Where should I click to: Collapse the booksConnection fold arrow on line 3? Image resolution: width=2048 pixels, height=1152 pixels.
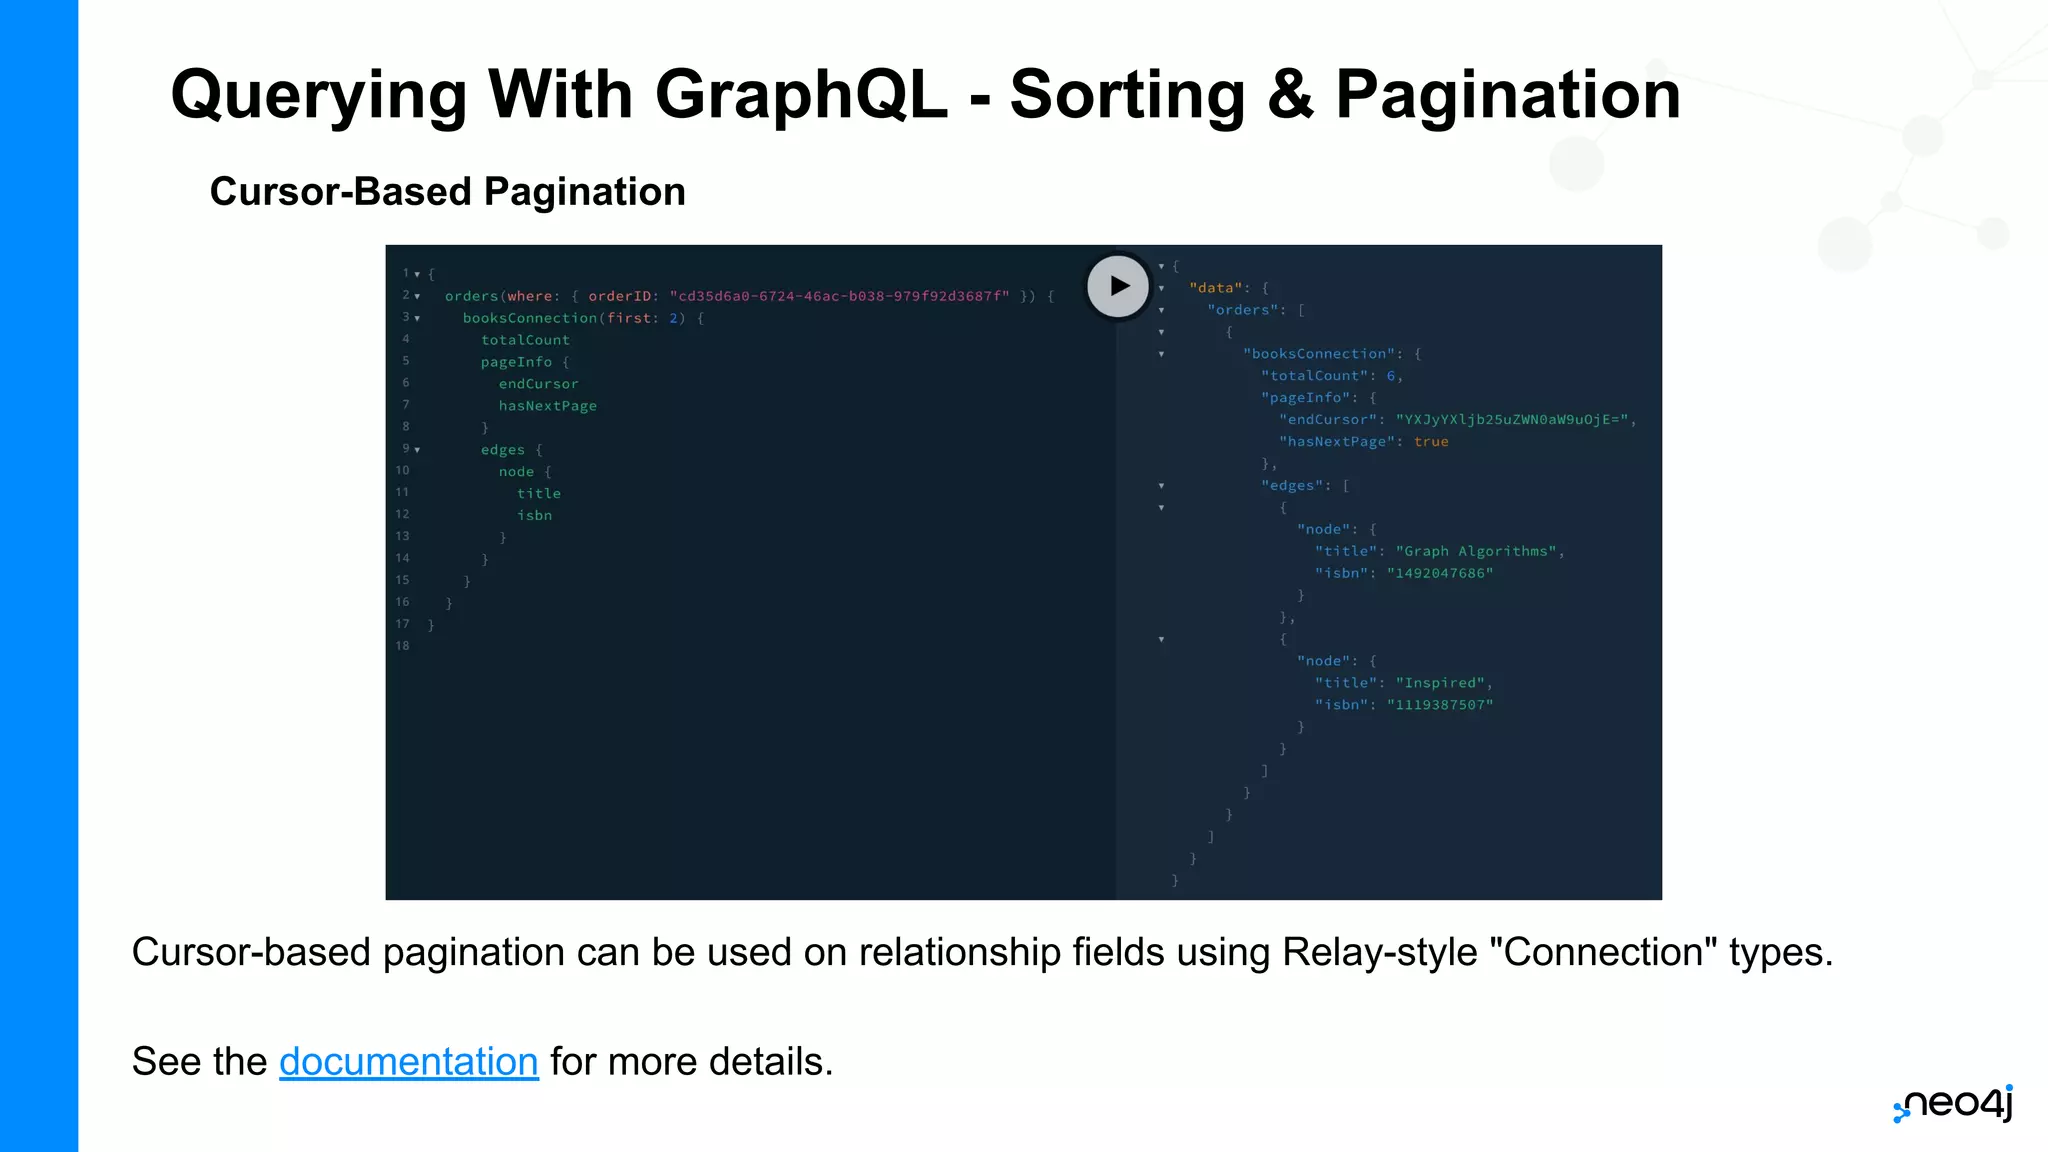(417, 318)
